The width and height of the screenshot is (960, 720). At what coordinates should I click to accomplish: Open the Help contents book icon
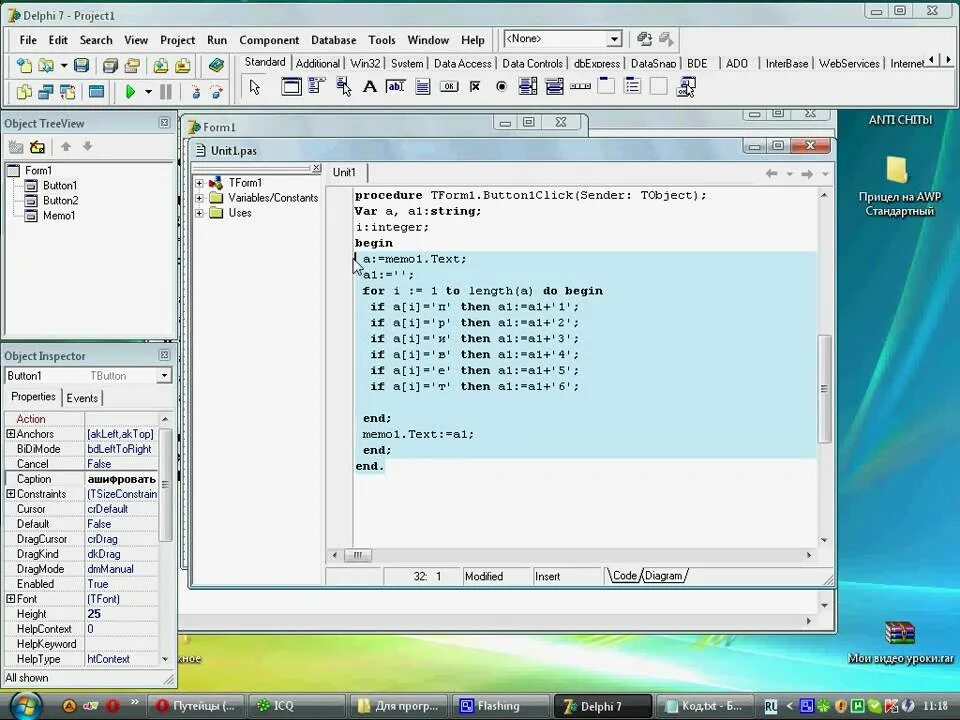tap(216, 66)
